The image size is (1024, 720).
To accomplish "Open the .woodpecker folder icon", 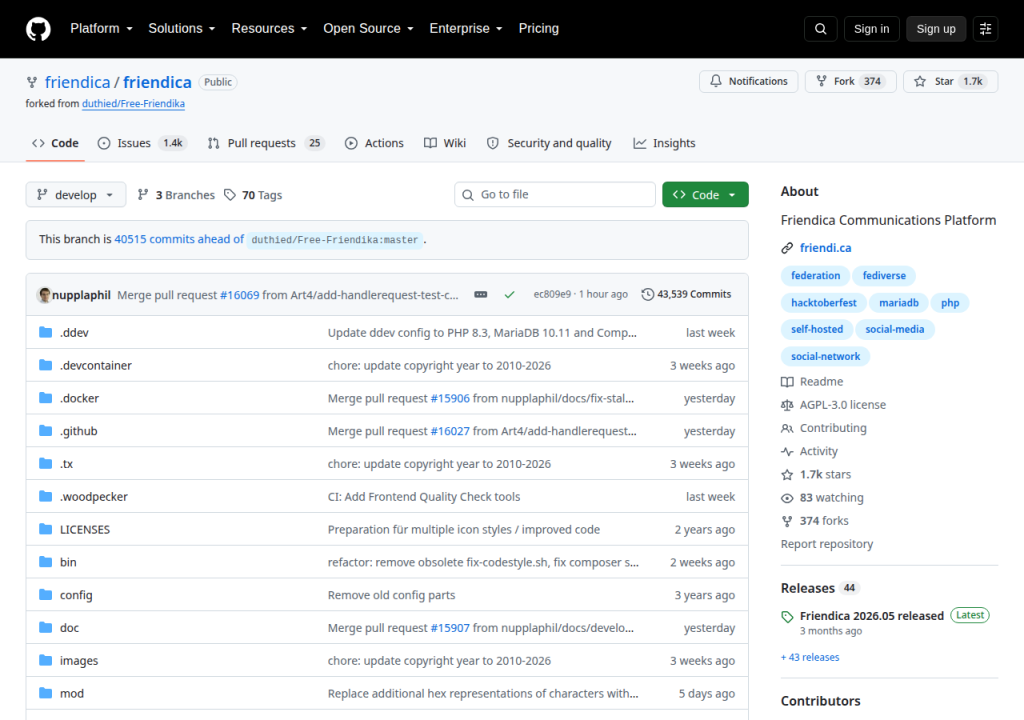I will pos(45,497).
